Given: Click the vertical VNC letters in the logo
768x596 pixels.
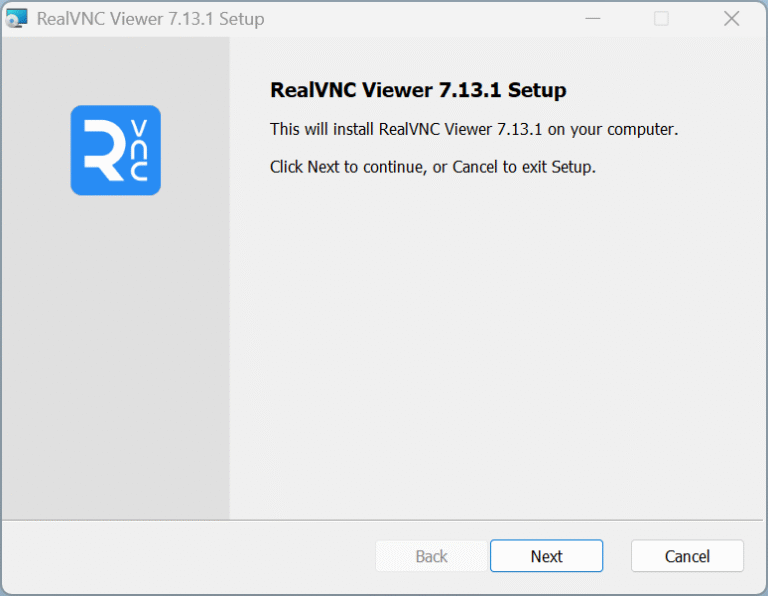Looking at the screenshot, I should tap(139, 151).
